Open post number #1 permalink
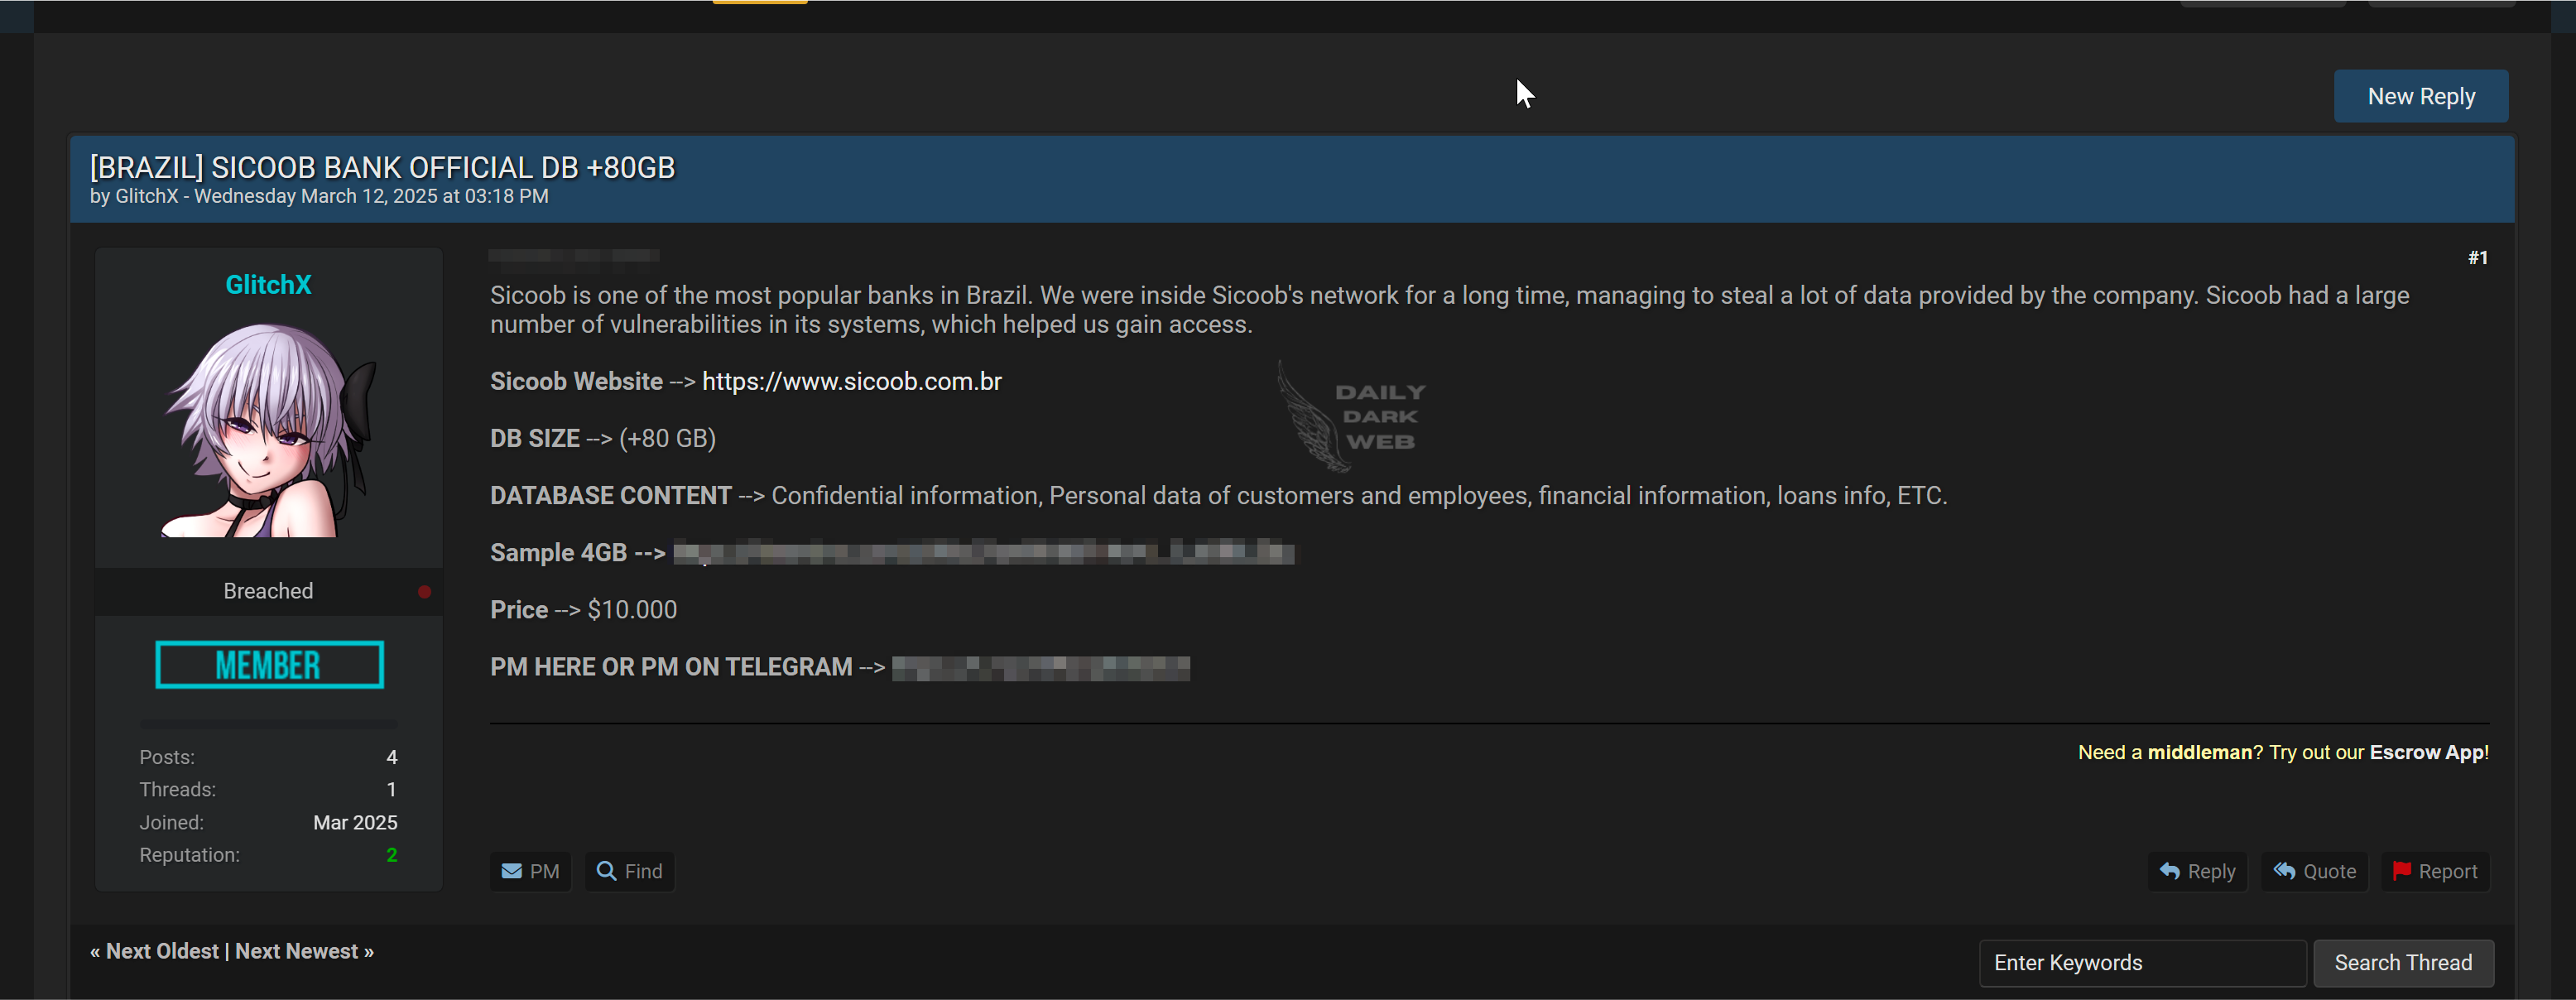This screenshot has height=1000, width=2576. click(2477, 258)
